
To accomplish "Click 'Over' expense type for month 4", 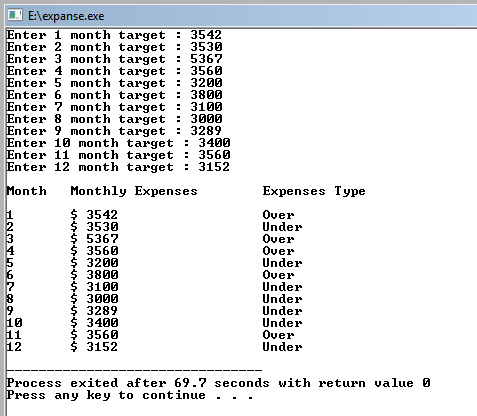I will [x=278, y=251].
